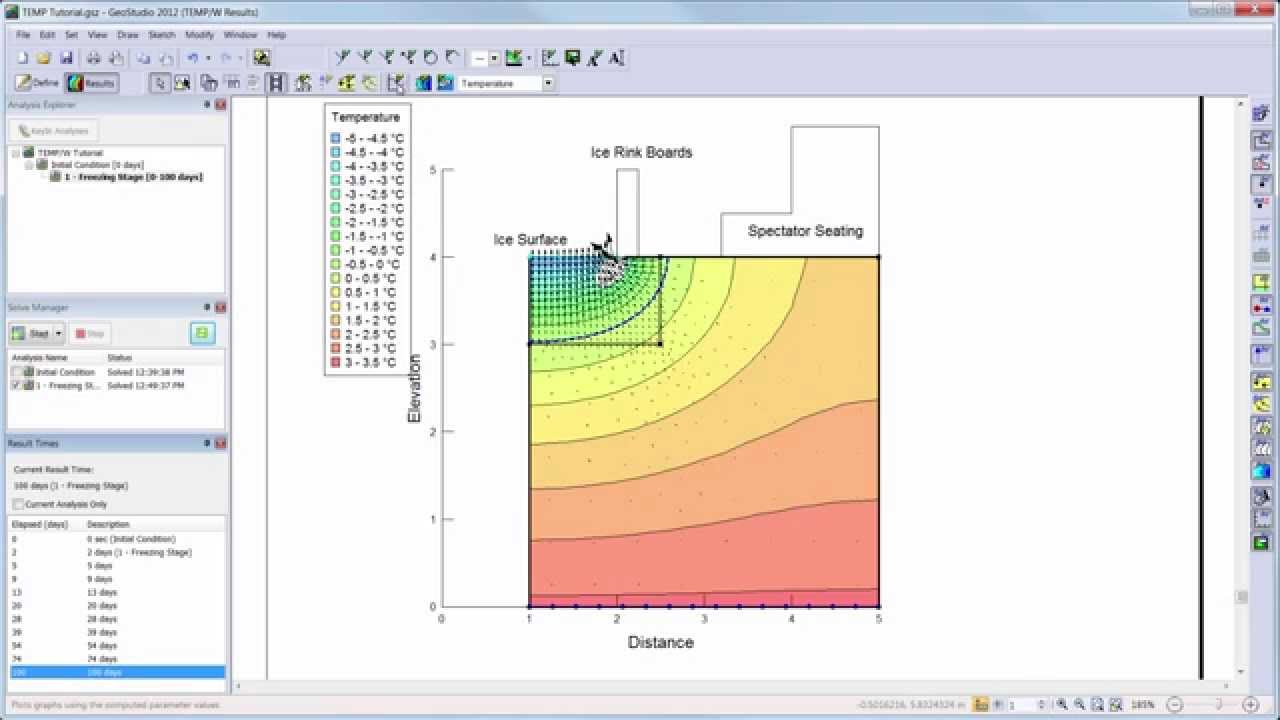Screen dimensions: 1280x720
Task: Click the bottom green icon in right sidebar
Action: tap(1261, 543)
